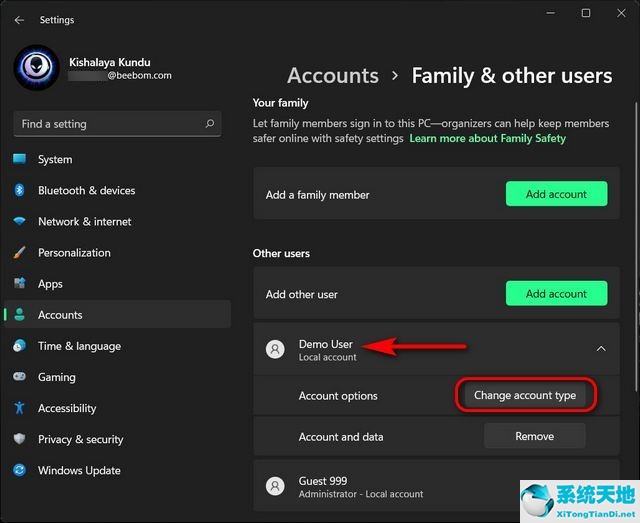The width and height of the screenshot is (640, 523).
Task: Collapse the Demo User entry chevron
Action: pos(600,349)
